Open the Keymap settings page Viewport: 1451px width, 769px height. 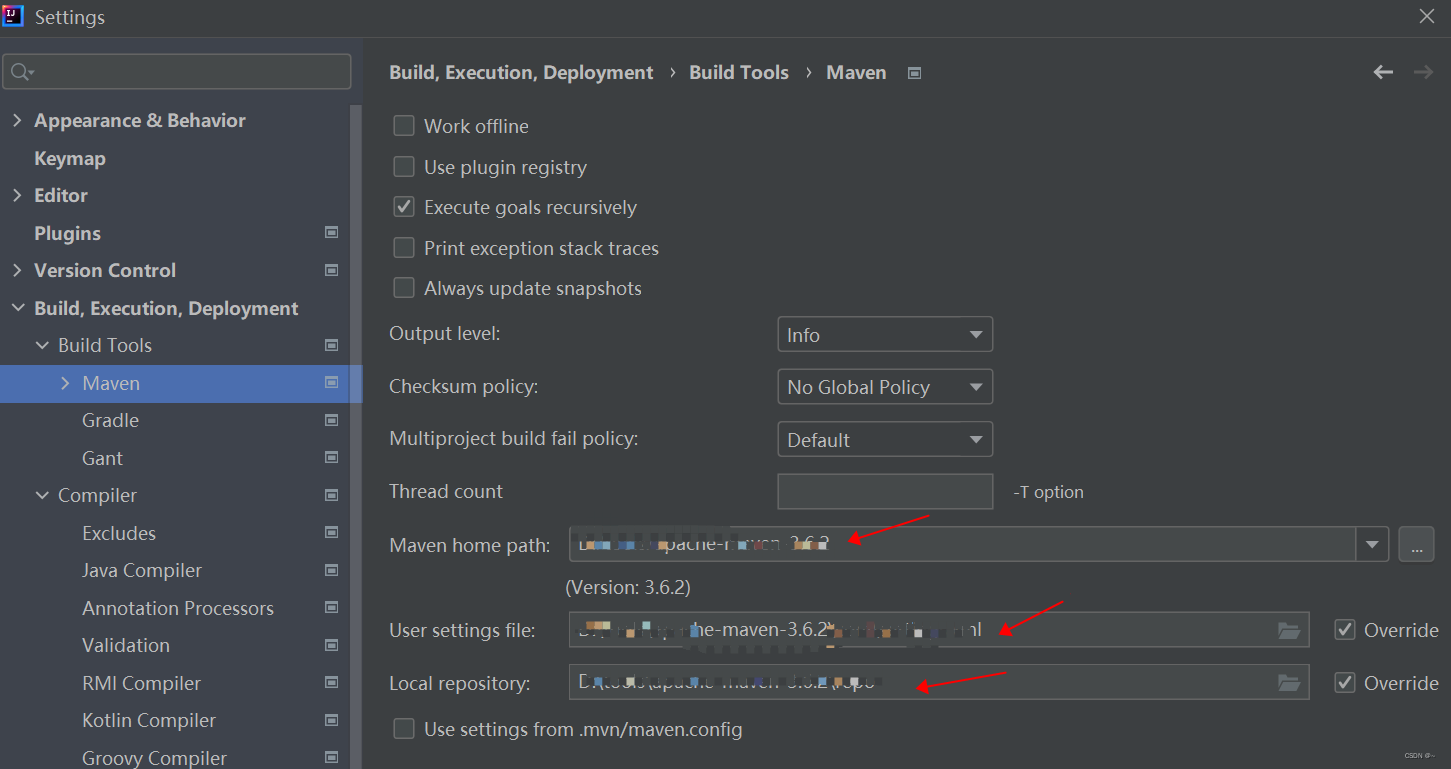70,158
